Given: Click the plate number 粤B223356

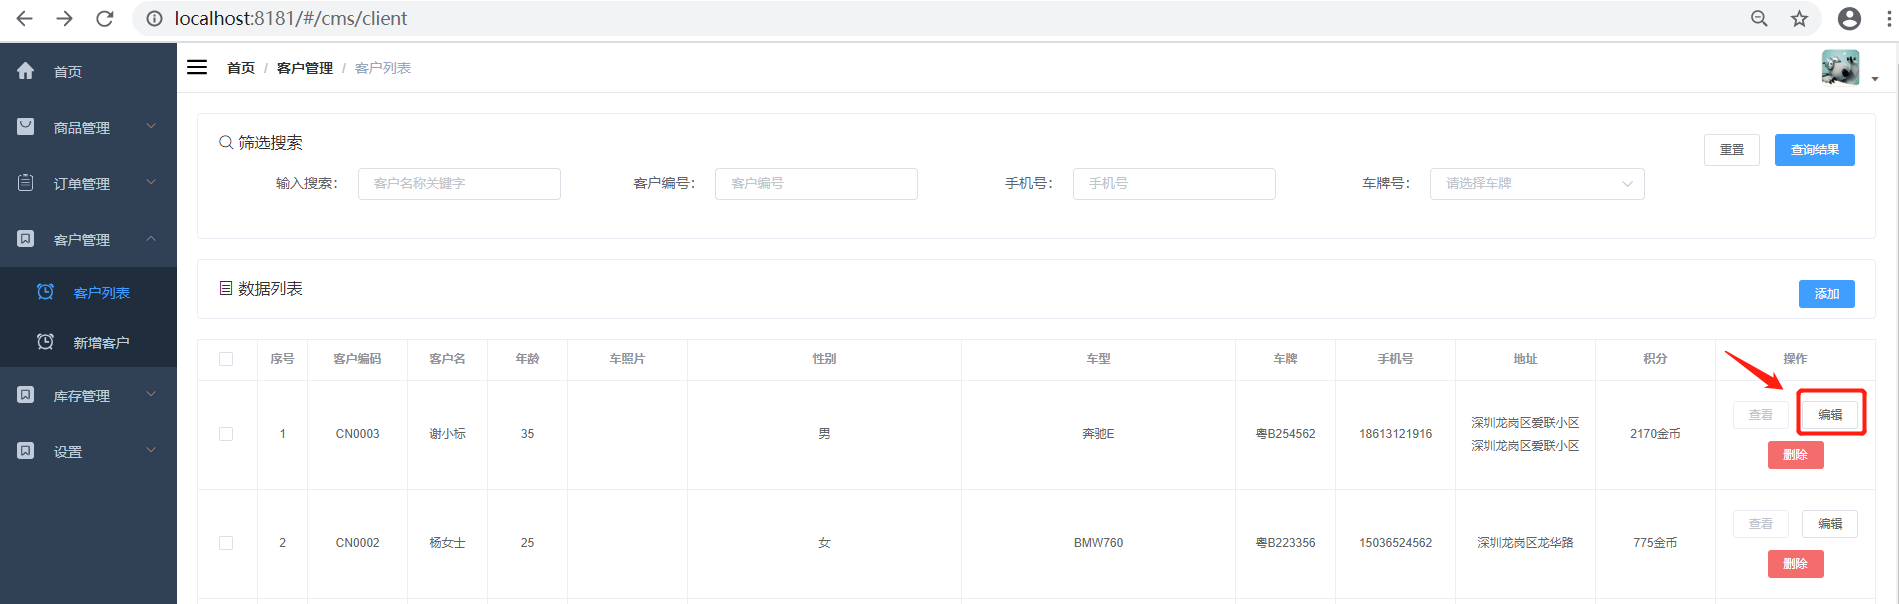Looking at the screenshot, I should pos(1285,543).
